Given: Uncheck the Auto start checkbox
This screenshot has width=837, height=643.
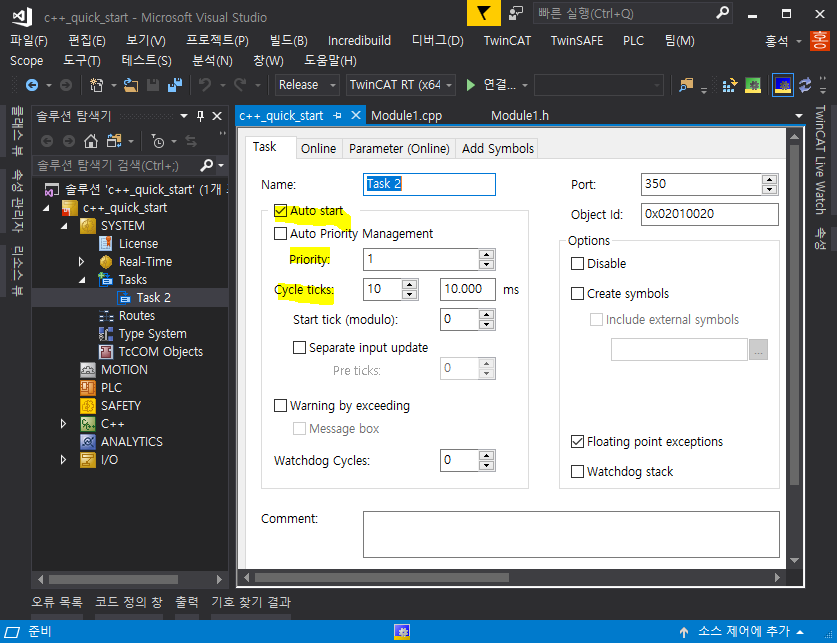Looking at the screenshot, I should click(280, 211).
